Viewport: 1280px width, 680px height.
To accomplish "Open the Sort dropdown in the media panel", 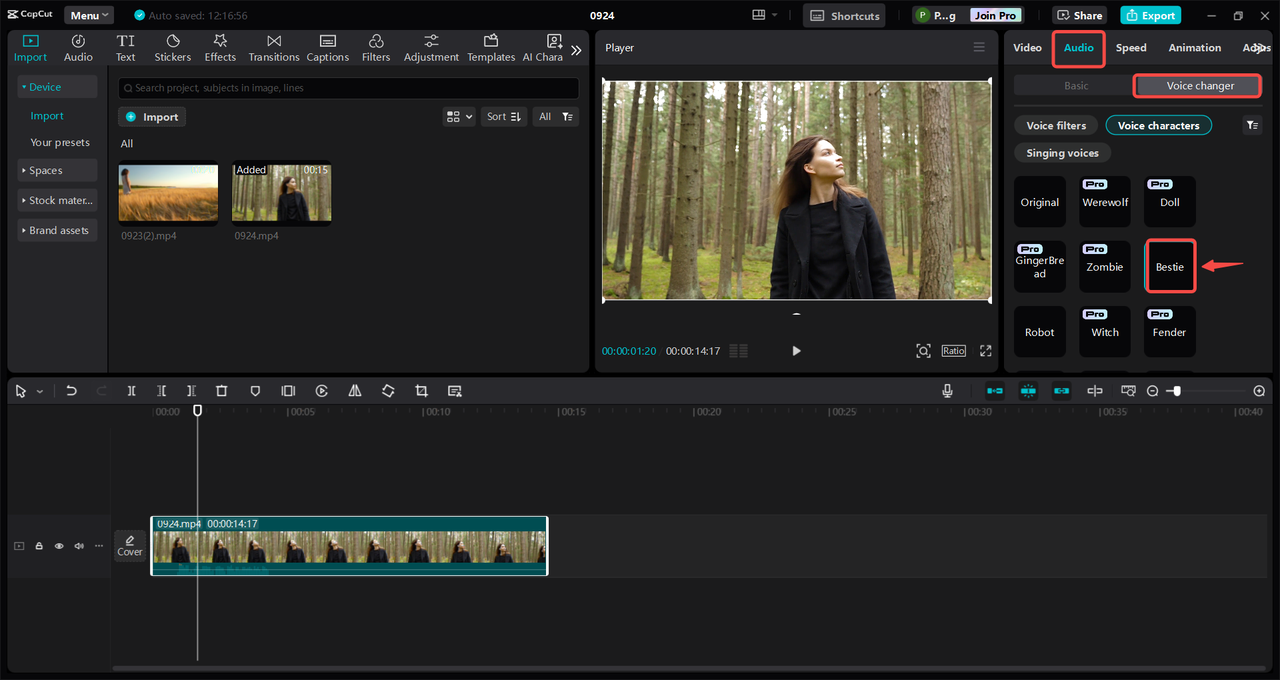I will 503,117.
